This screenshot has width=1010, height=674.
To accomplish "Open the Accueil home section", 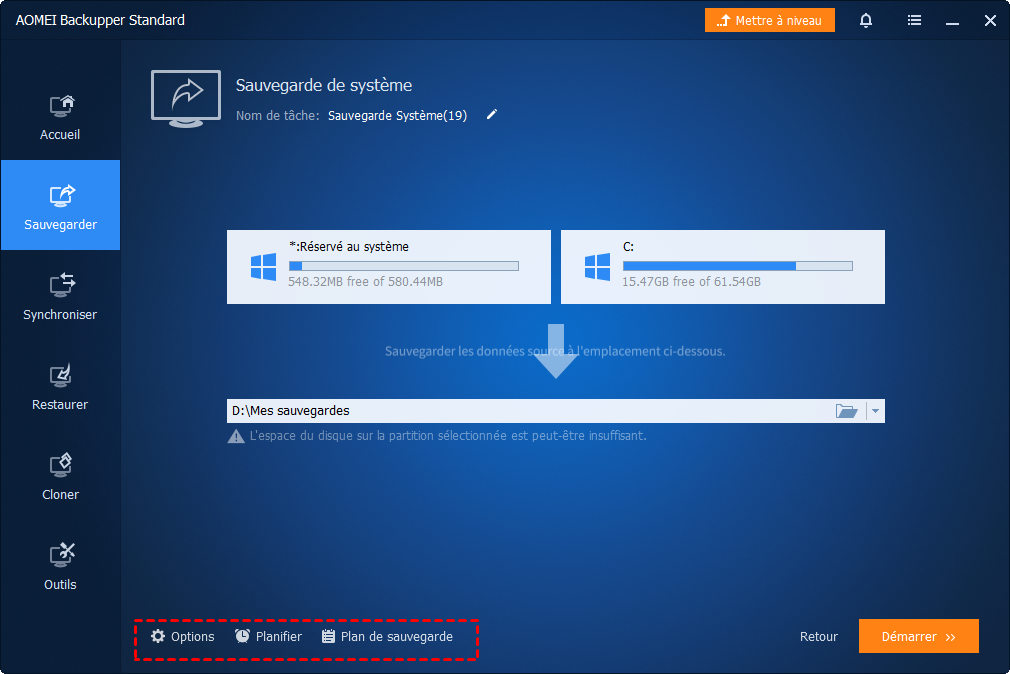I will click(60, 117).
